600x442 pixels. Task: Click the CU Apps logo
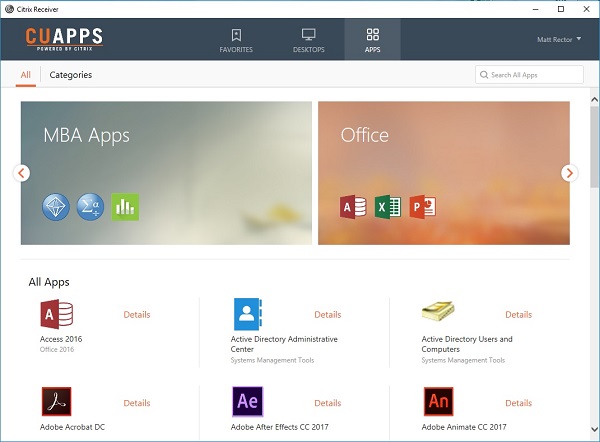[x=64, y=39]
